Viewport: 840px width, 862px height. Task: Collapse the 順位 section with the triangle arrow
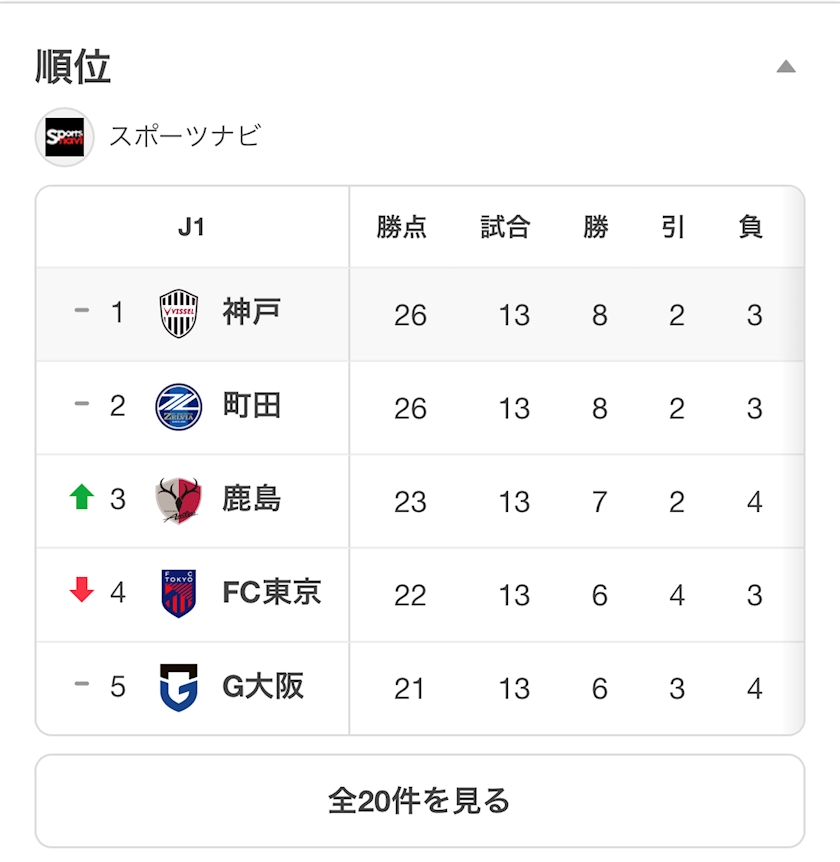click(x=786, y=67)
